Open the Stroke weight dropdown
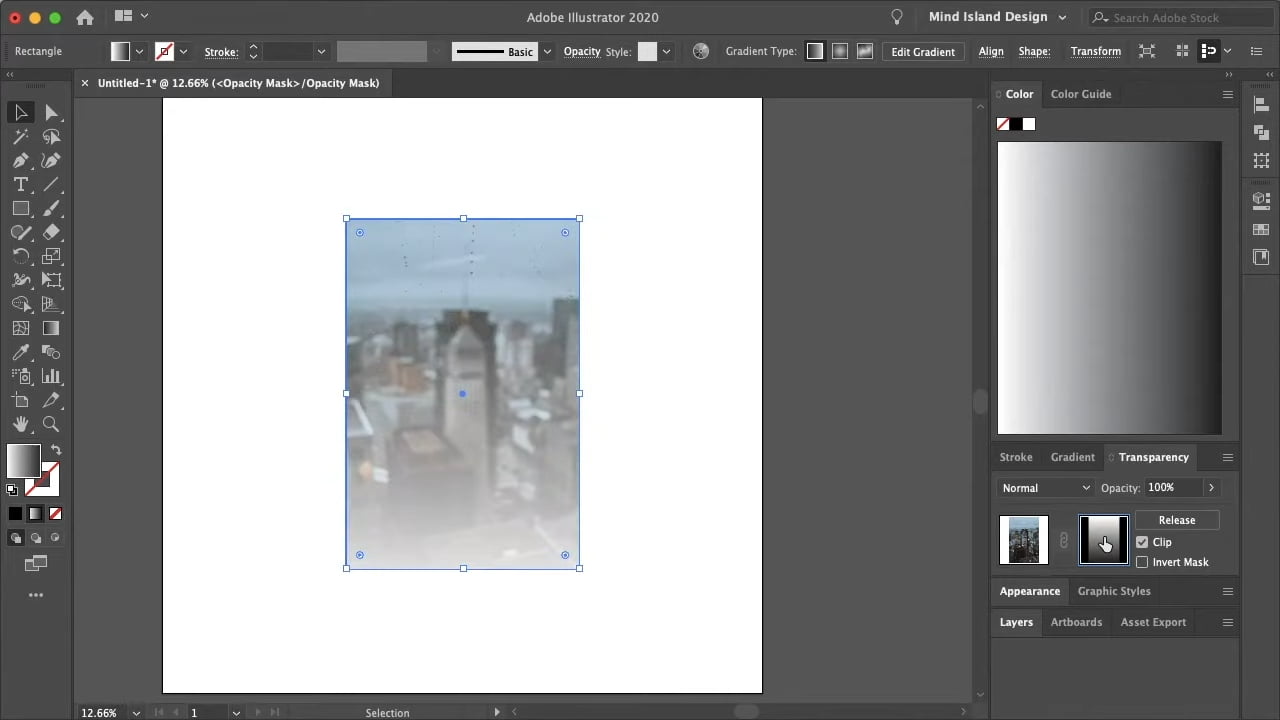This screenshot has width=1280, height=720. [x=320, y=51]
